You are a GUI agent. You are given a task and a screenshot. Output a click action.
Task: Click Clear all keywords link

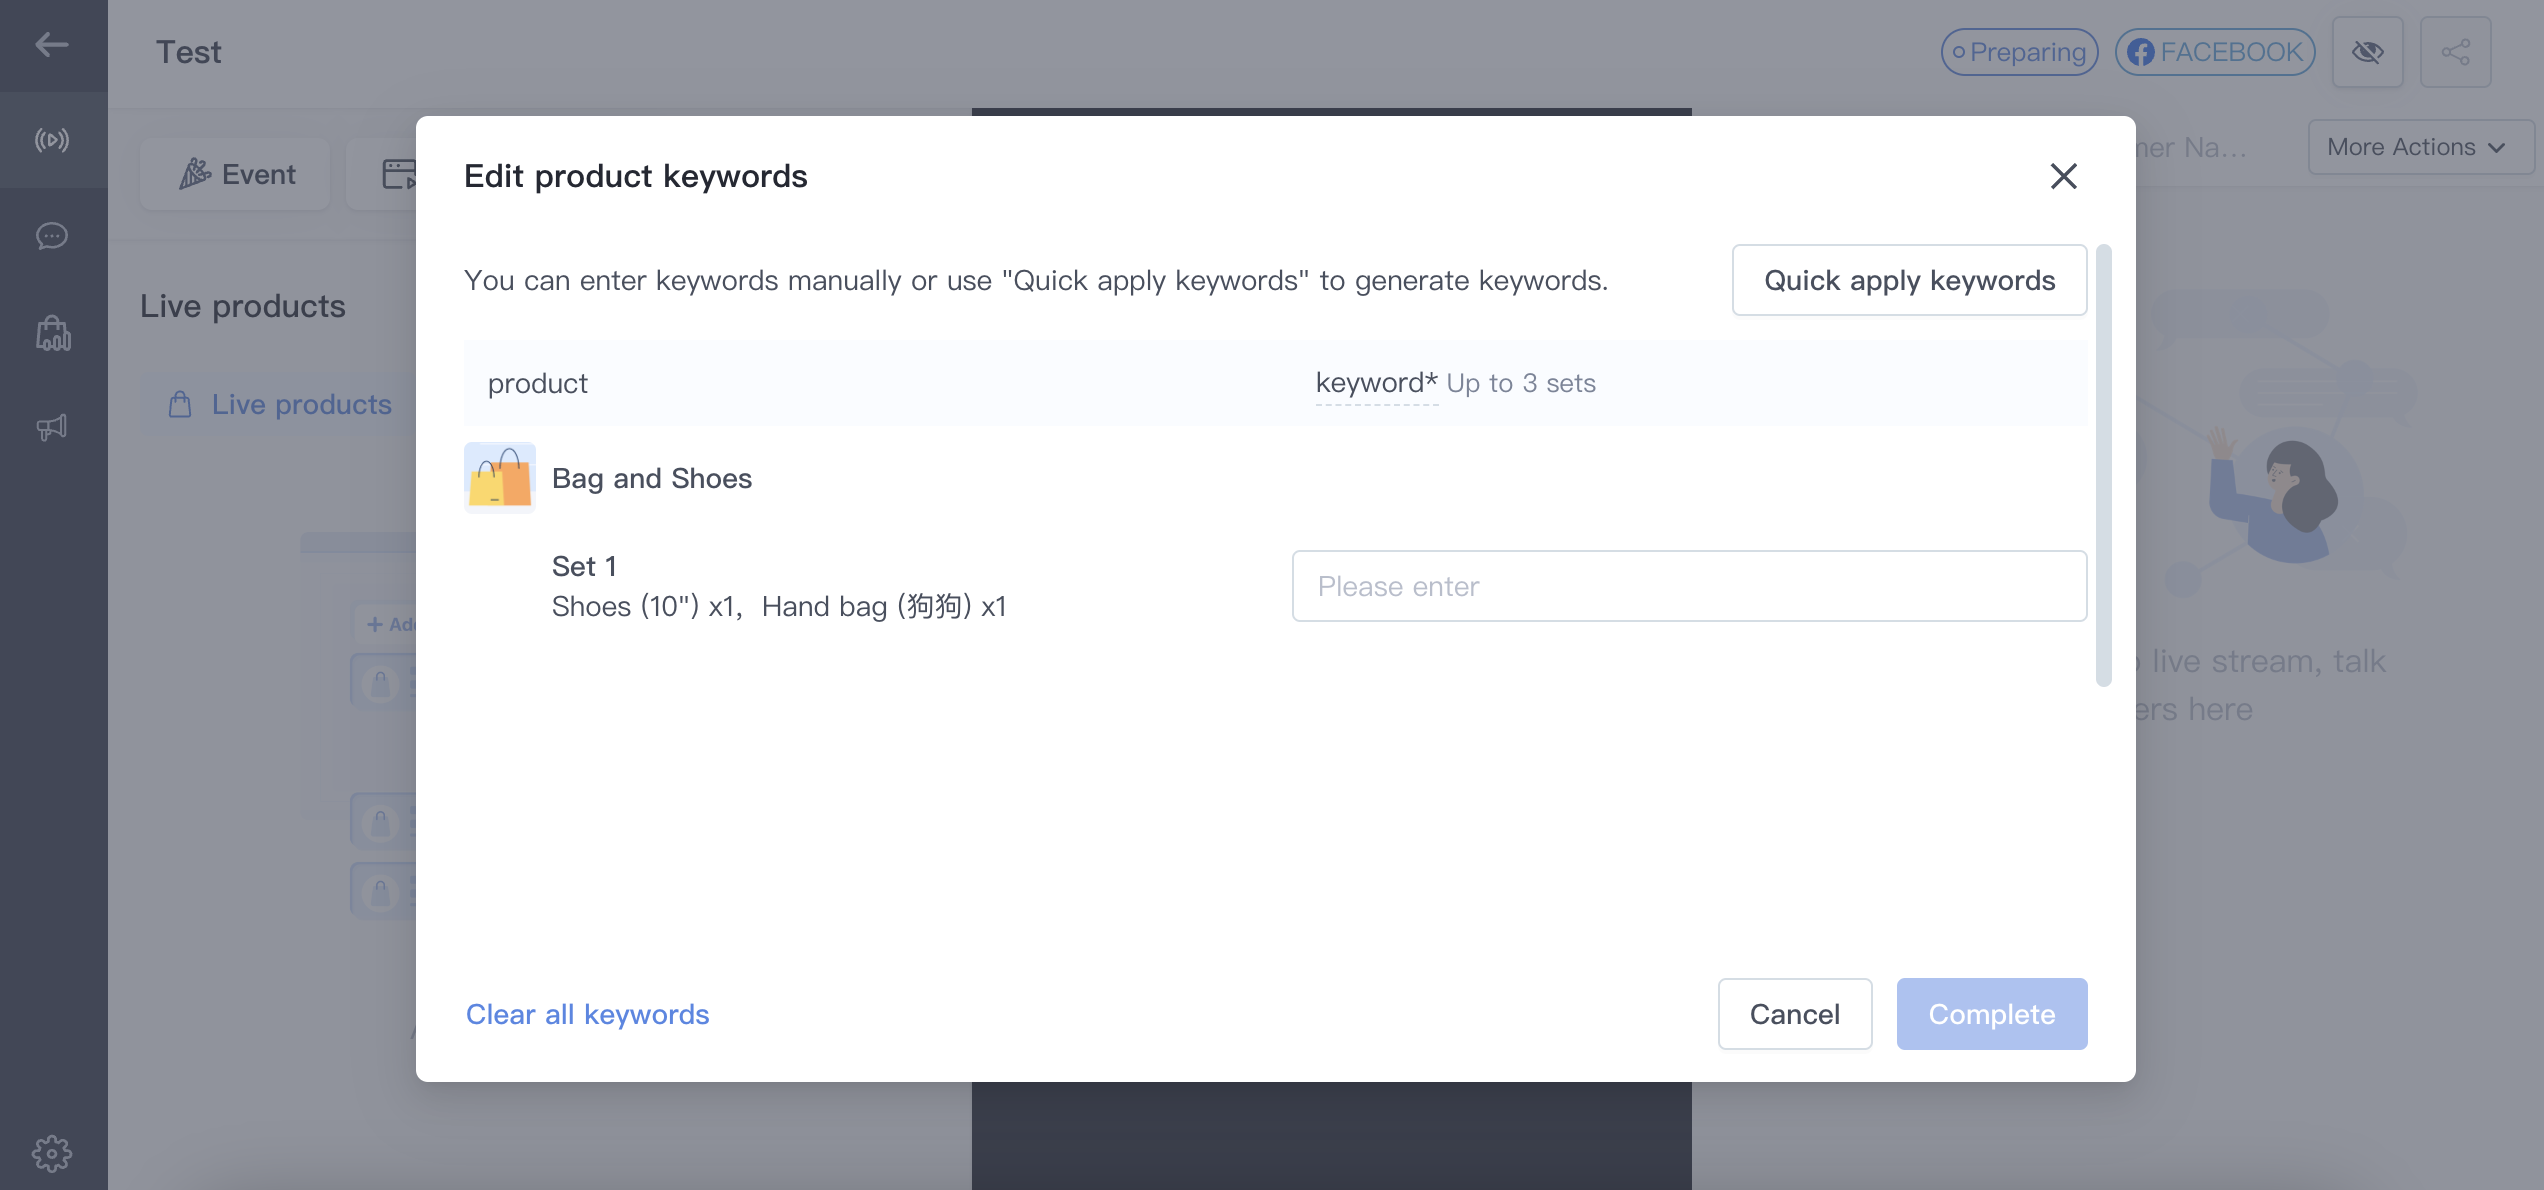(x=588, y=1014)
